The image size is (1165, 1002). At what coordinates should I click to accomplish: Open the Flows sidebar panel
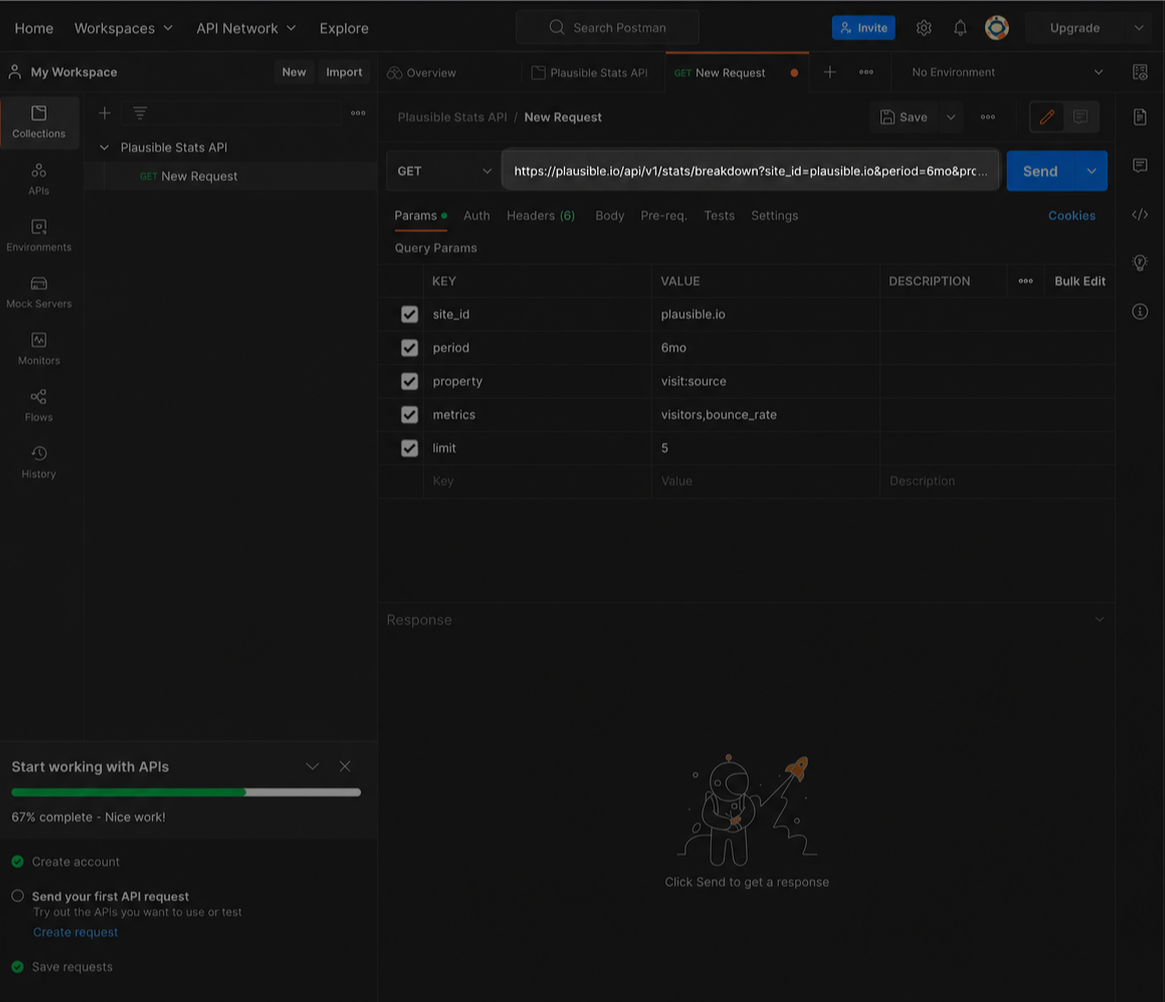pos(39,405)
